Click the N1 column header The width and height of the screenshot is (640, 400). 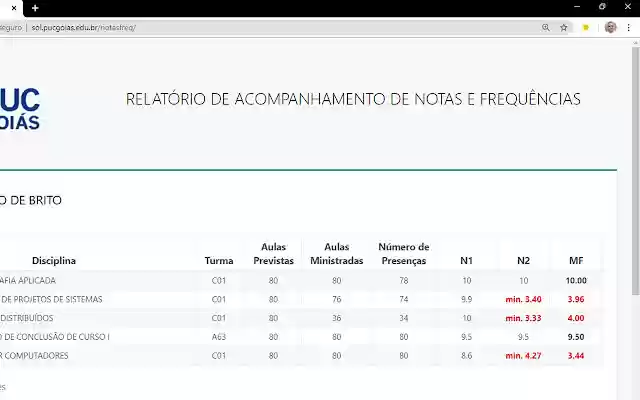click(x=467, y=260)
